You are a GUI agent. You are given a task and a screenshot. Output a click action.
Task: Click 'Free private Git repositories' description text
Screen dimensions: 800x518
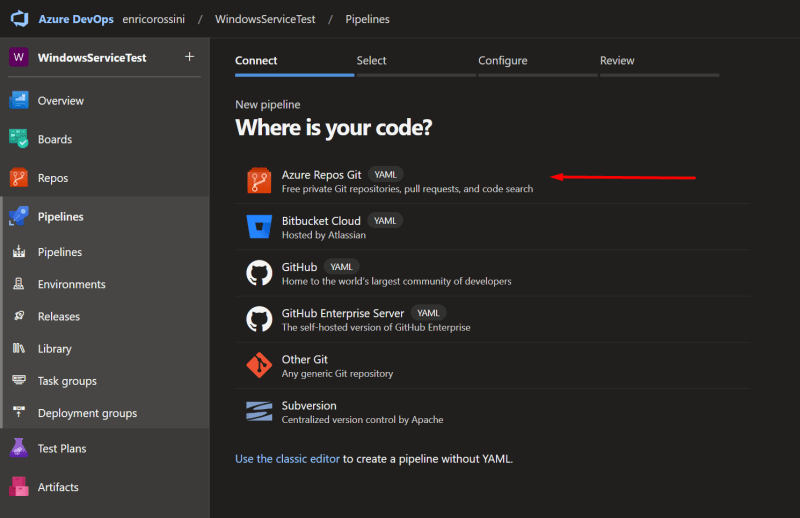407,189
